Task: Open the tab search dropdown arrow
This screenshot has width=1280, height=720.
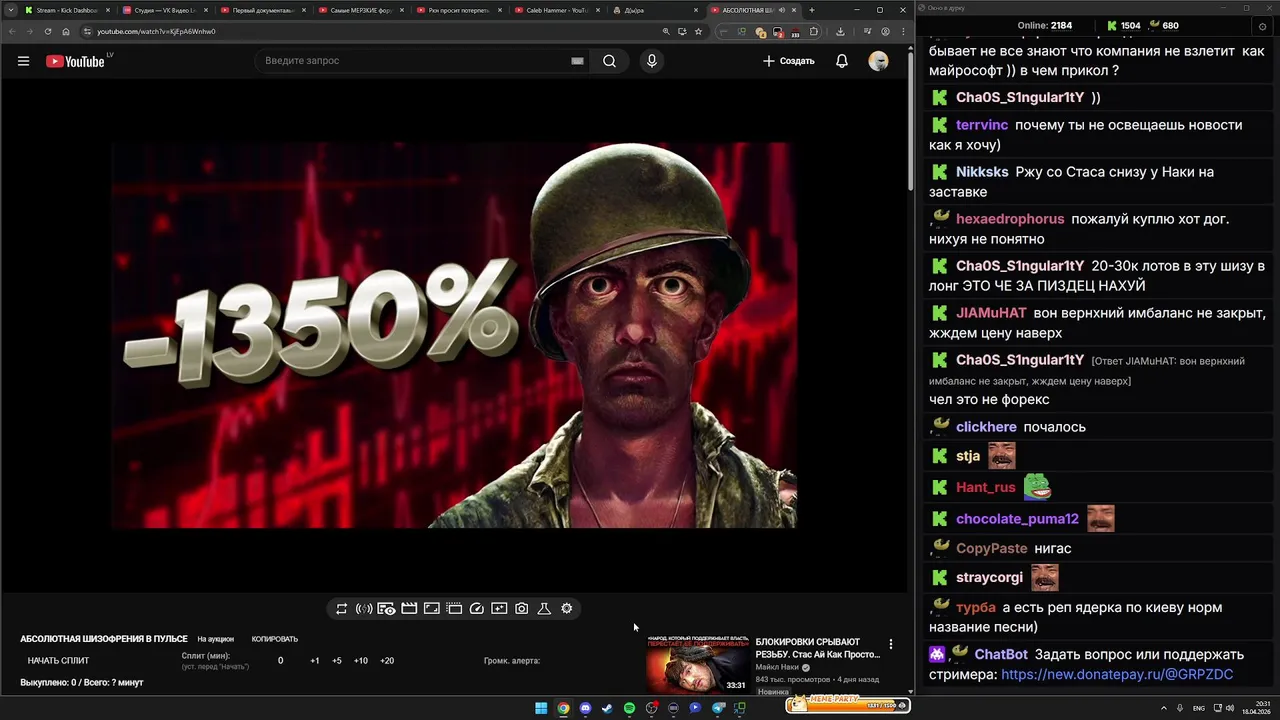Action: click(10, 10)
